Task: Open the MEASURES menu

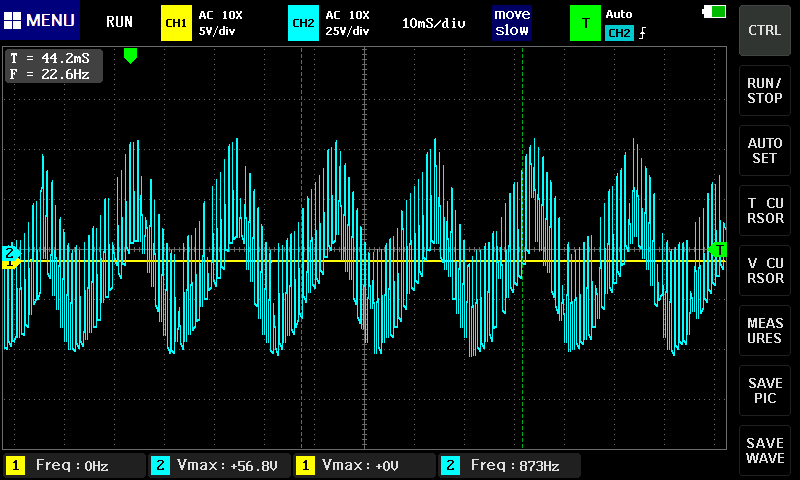Action: click(765, 330)
